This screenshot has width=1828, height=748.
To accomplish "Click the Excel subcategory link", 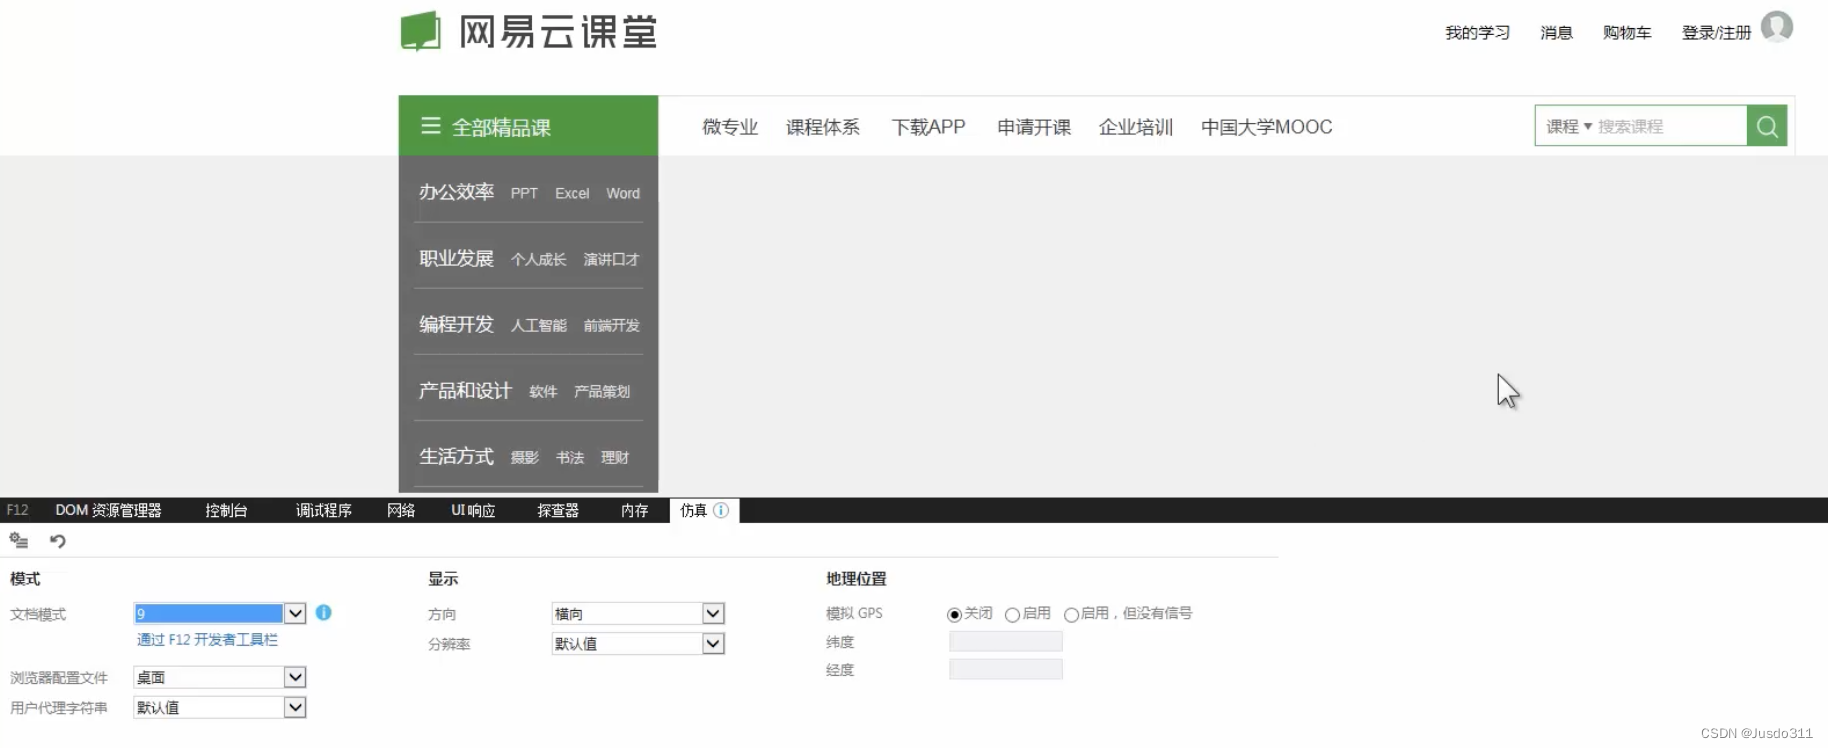I will tap(572, 193).
